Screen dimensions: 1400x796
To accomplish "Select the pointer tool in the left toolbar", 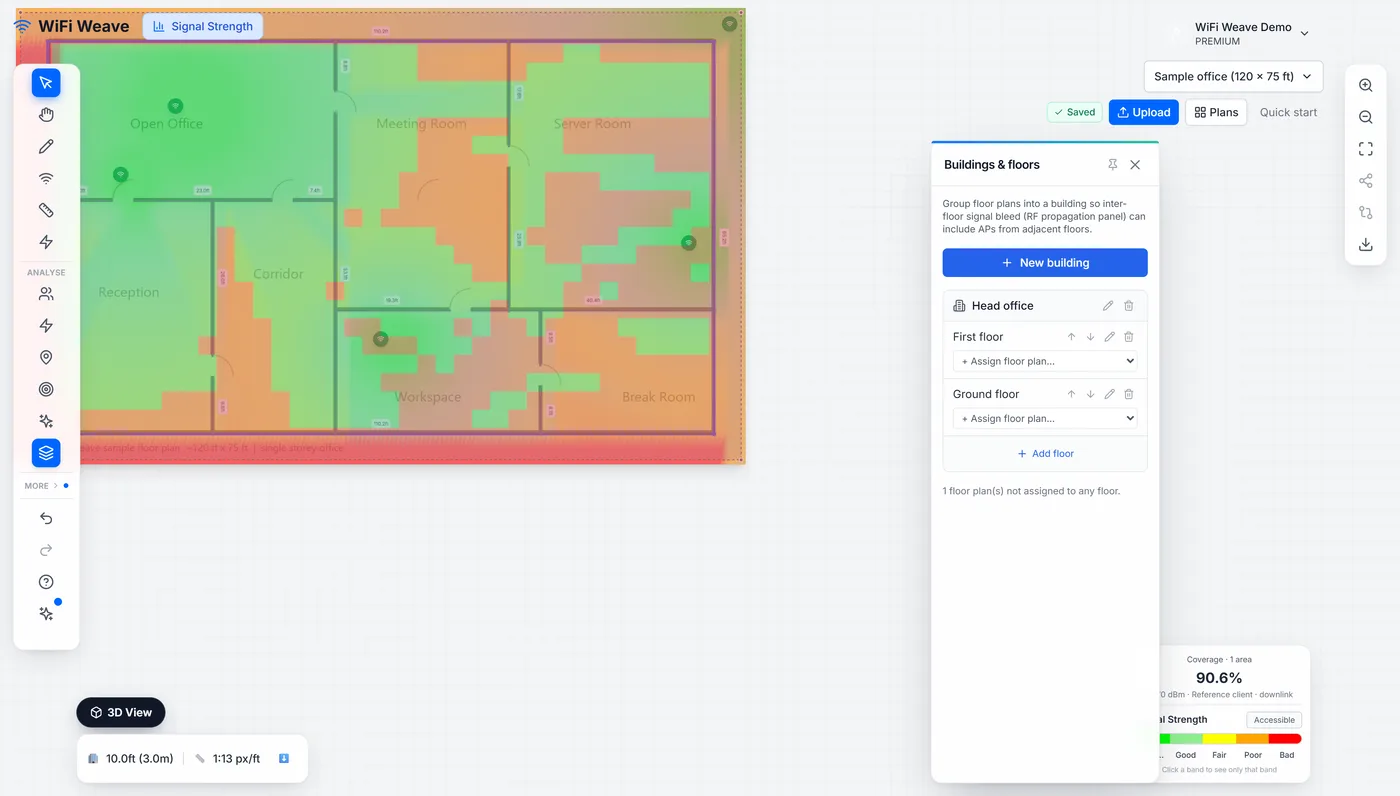I will pos(46,83).
